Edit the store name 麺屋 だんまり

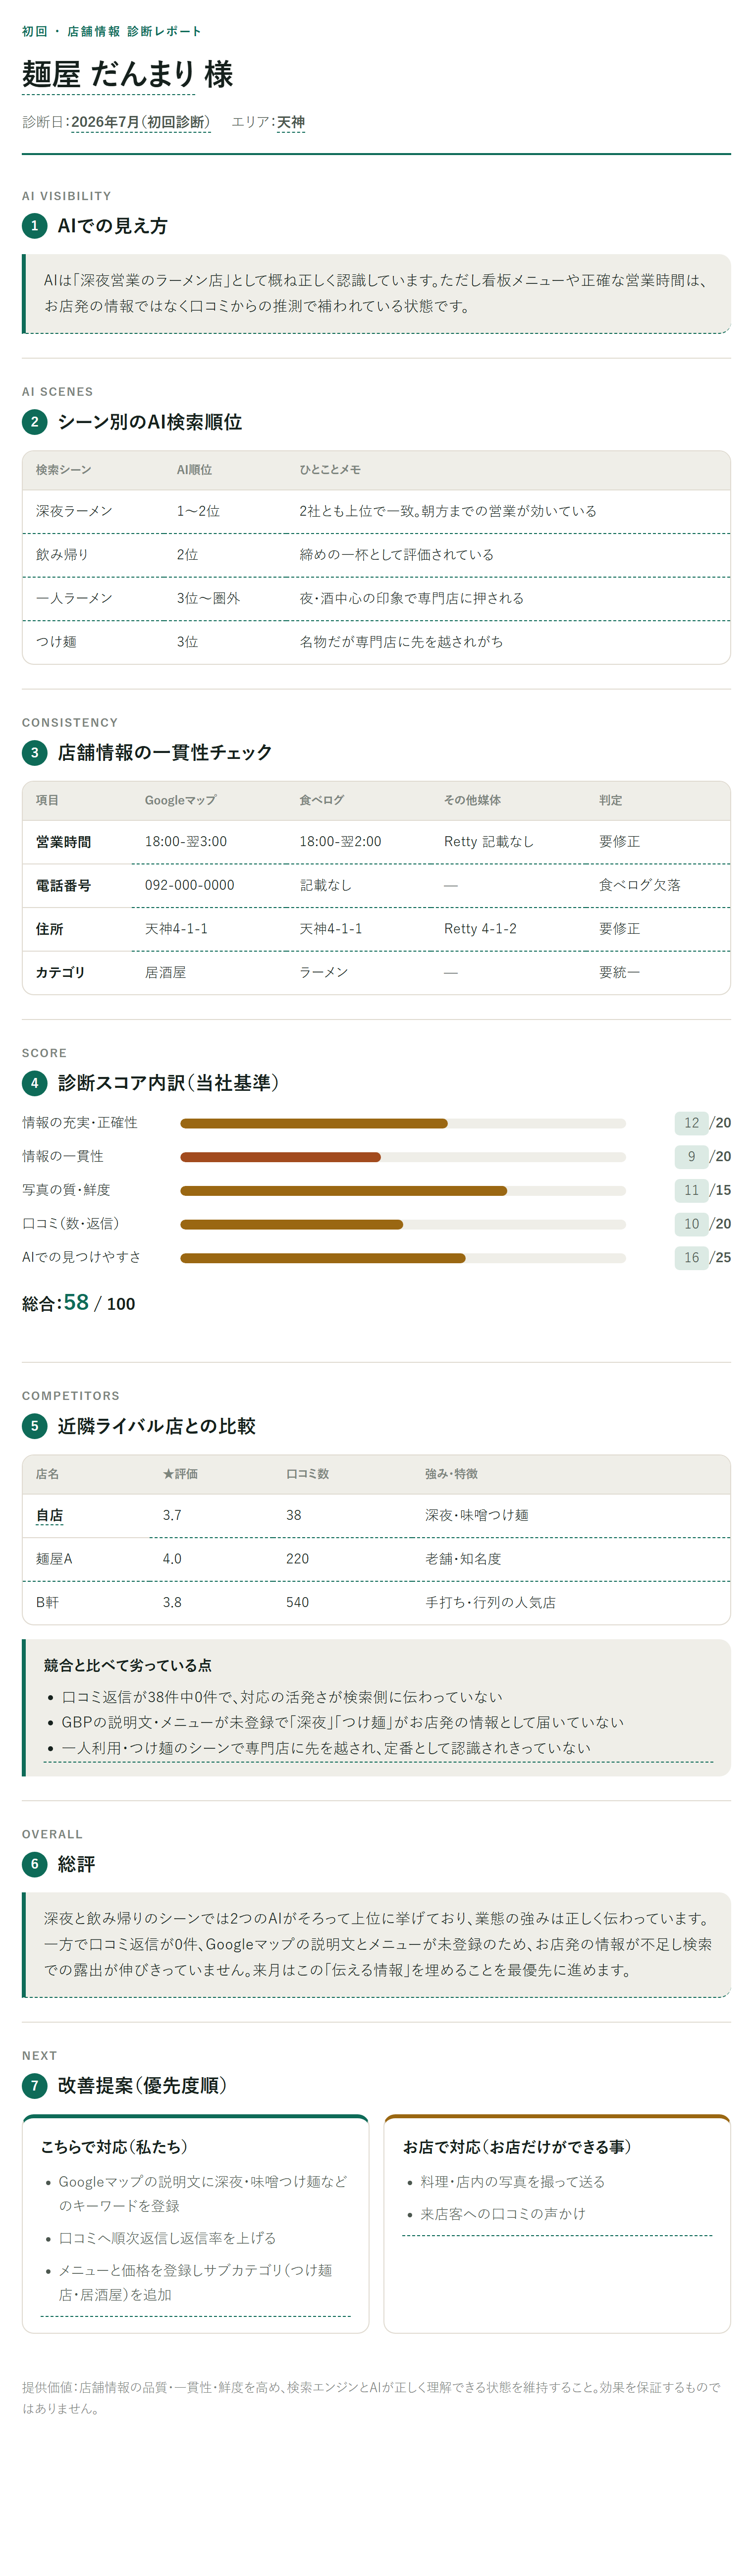(x=108, y=74)
